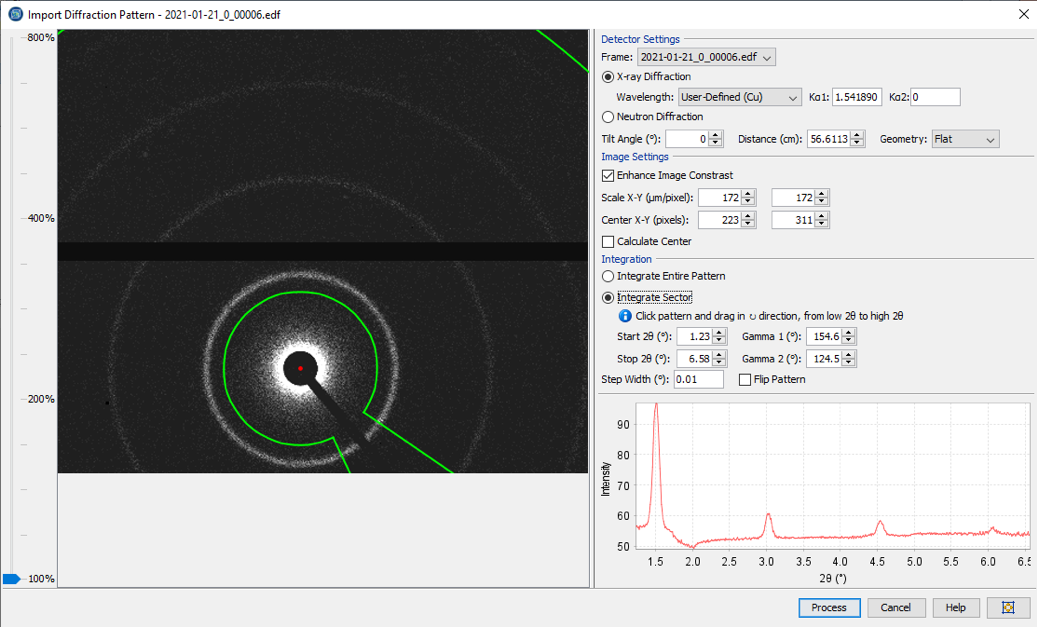Decrease Stop 2θ using its down arrow
This screenshot has width=1037, height=627.
[719, 363]
